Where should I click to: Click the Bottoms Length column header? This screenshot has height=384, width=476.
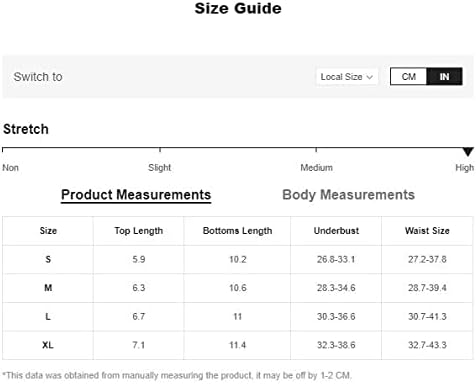click(237, 231)
